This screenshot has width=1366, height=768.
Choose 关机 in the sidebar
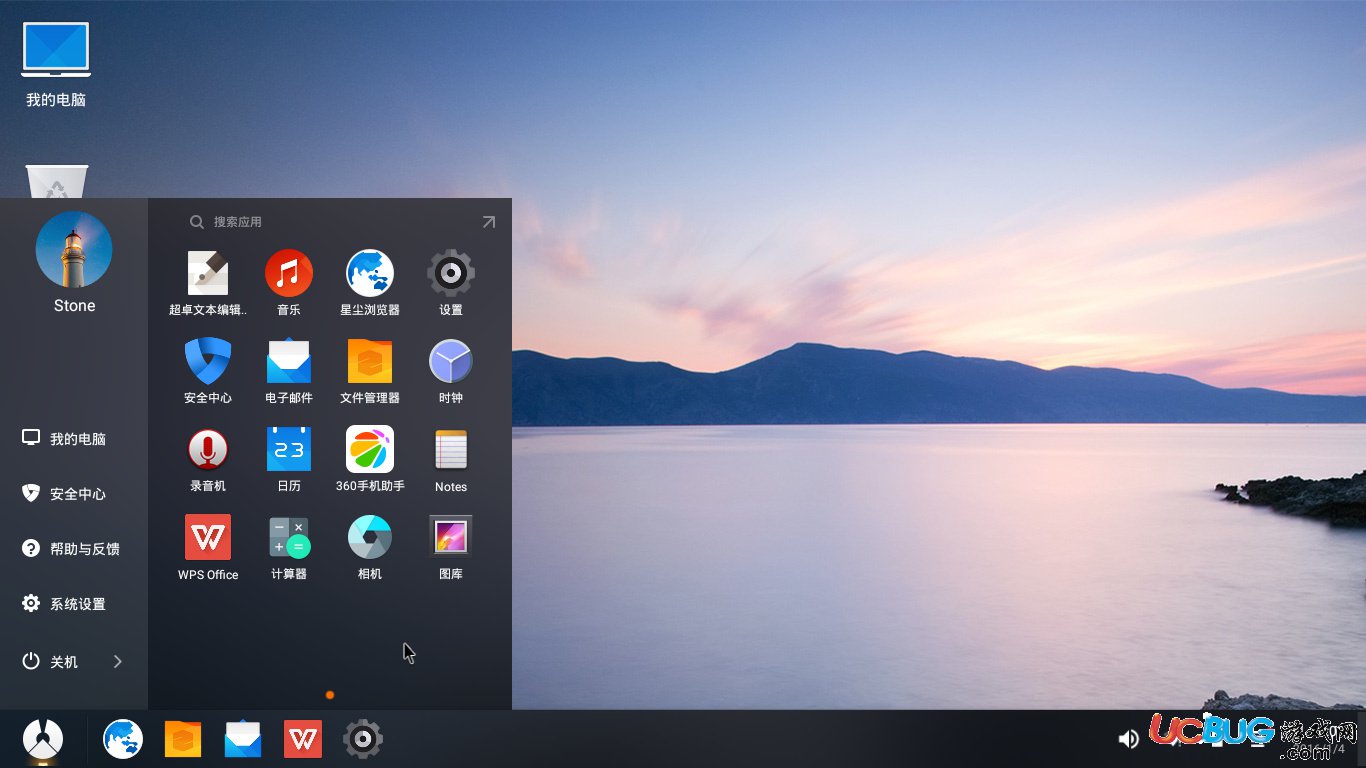tap(51, 662)
